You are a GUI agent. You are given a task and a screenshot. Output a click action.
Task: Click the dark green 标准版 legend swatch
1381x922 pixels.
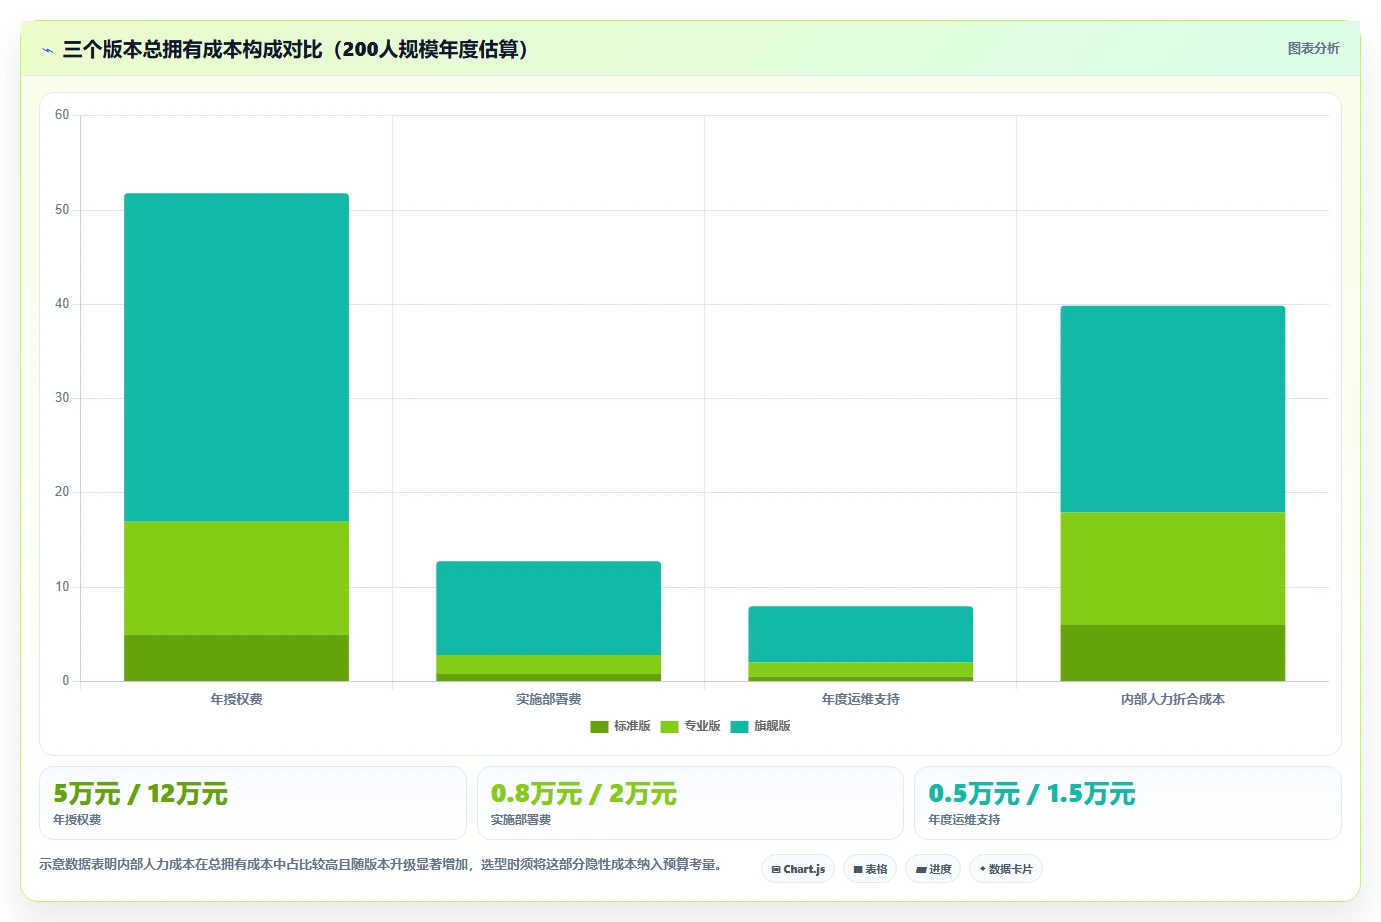tap(599, 727)
